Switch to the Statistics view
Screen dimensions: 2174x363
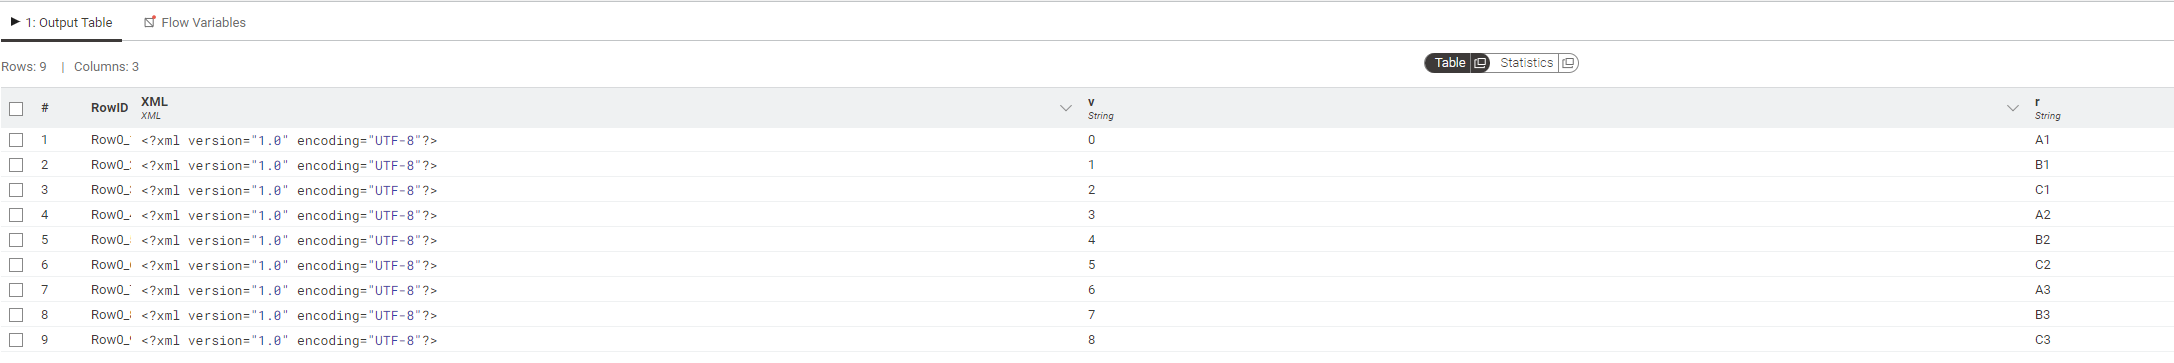pyautogui.click(x=1526, y=63)
